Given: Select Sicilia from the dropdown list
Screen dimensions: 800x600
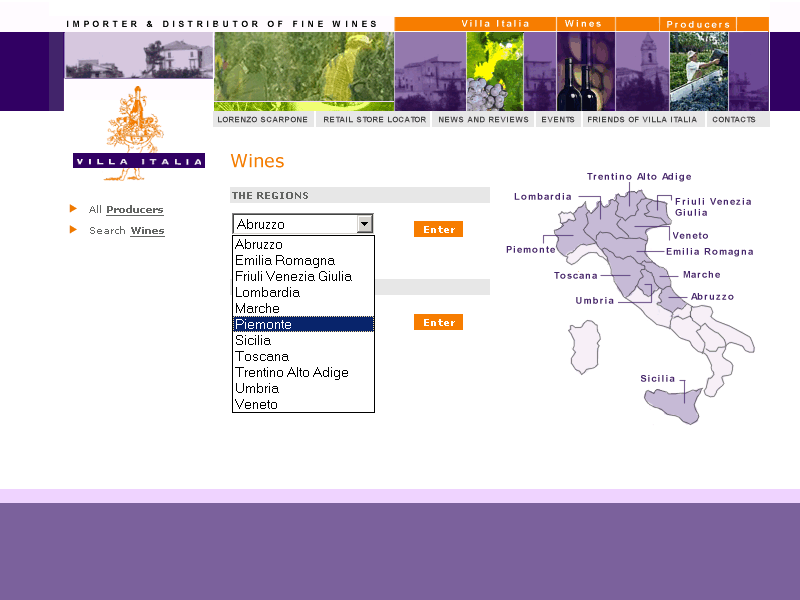Looking at the screenshot, I should 303,340.
